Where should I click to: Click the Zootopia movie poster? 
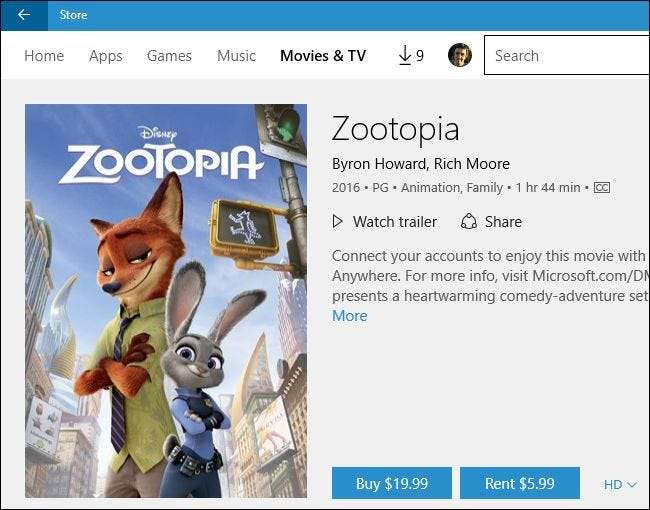click(x=166, y=300)
